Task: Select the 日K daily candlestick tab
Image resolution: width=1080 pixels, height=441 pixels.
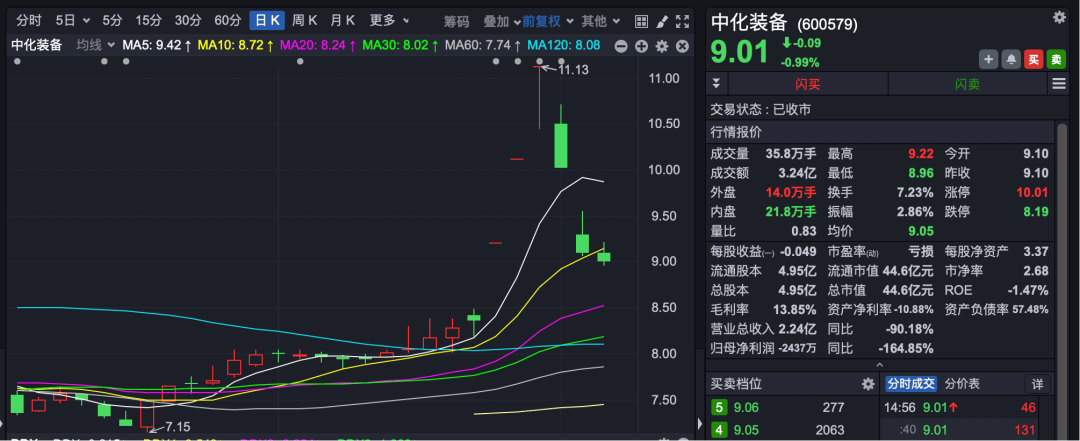Action: point(267,21)
